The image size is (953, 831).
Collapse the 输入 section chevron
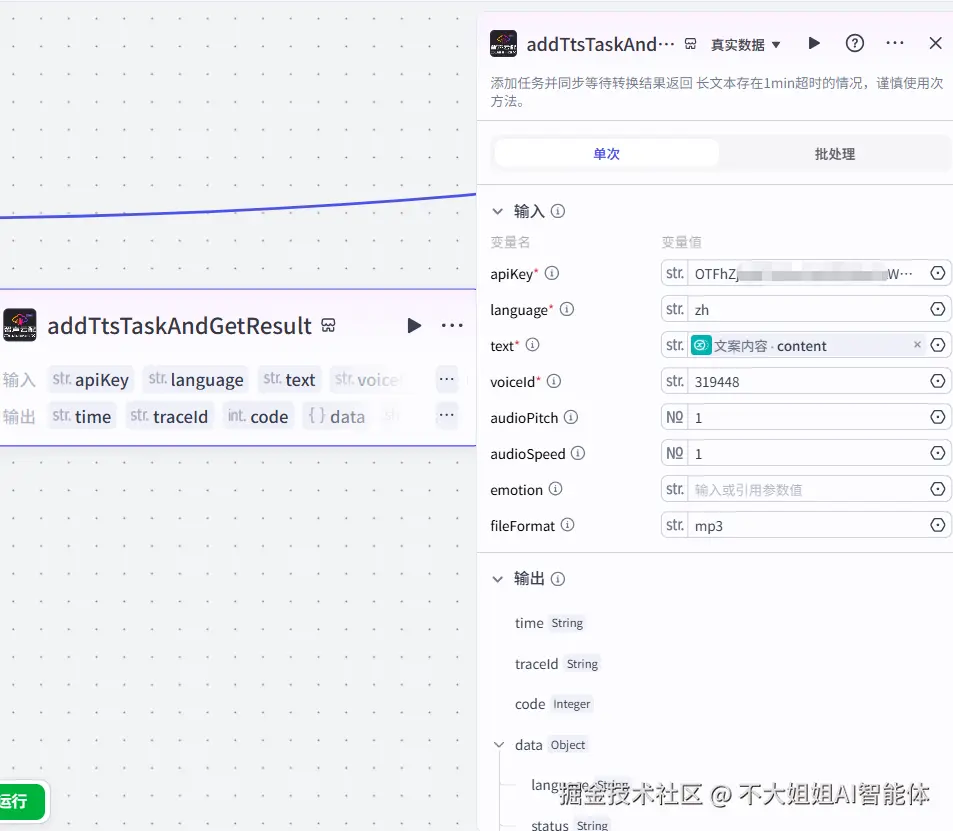(x=497, y=211)
